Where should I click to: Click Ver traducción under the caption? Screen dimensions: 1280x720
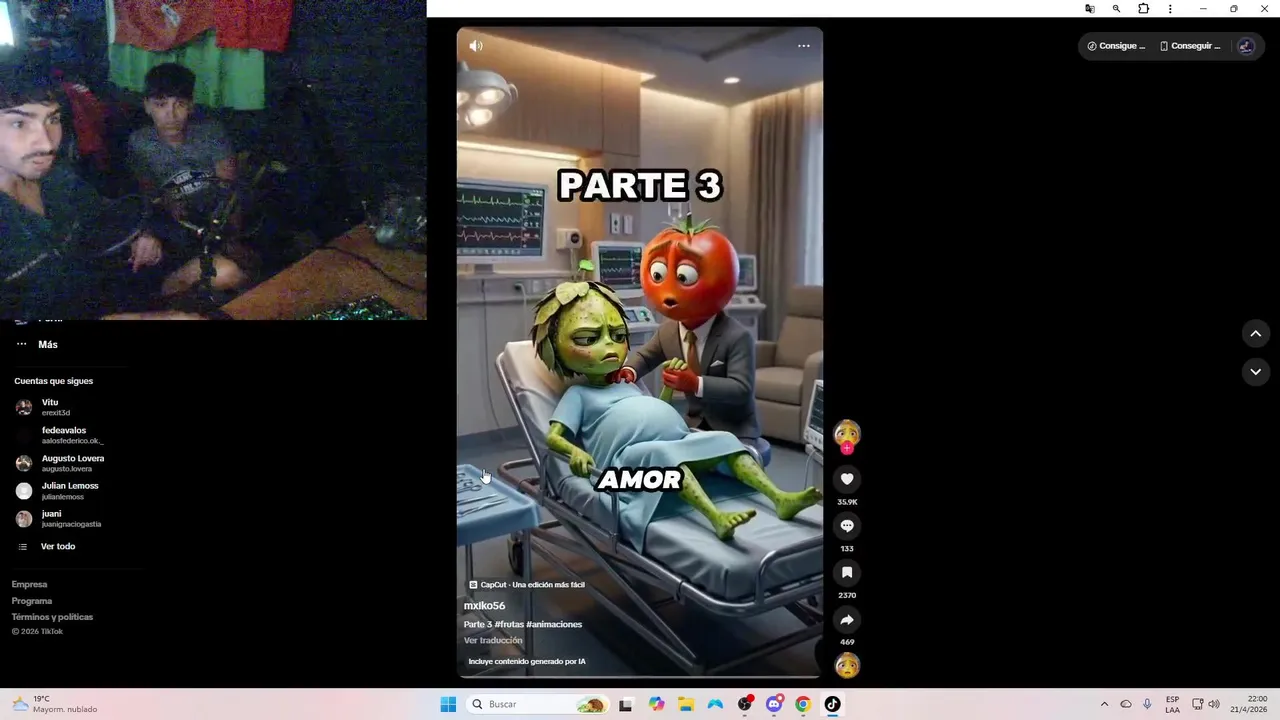[x=493, y=640]
